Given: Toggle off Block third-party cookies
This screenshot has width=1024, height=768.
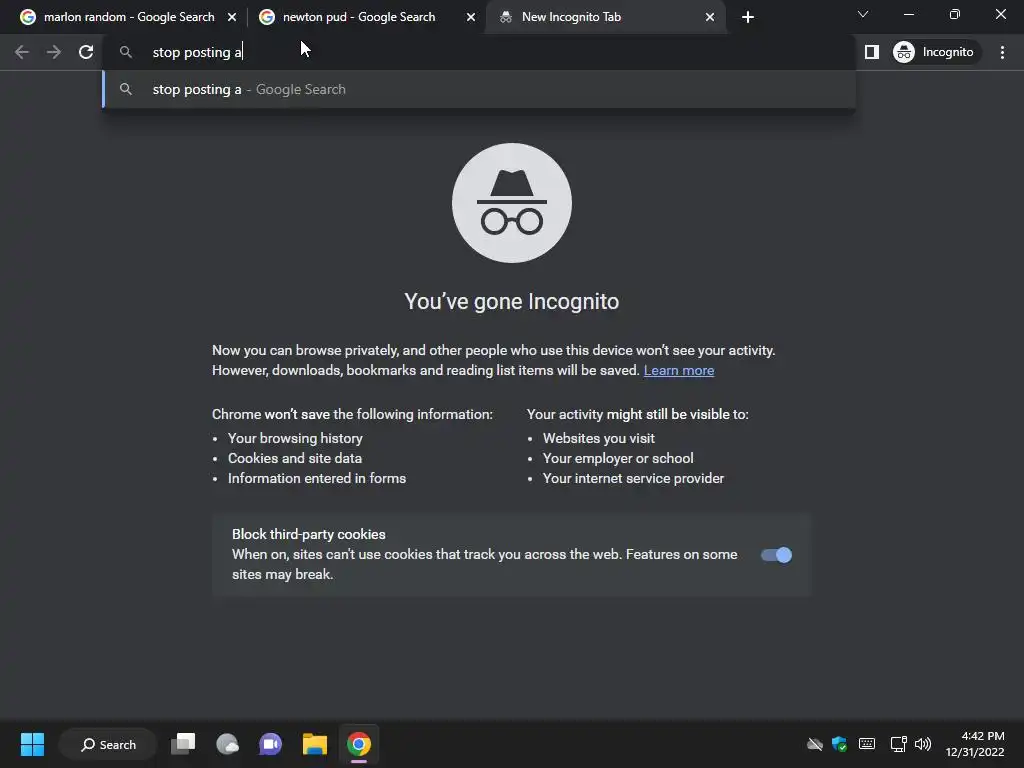Looking at the screenshot, I should click(x=776, y=555).
